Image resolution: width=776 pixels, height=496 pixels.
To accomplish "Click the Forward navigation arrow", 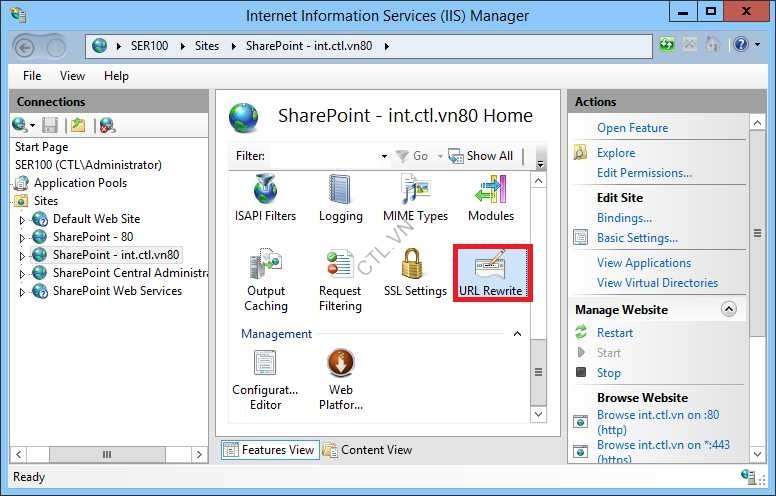I will click(55, 48).
